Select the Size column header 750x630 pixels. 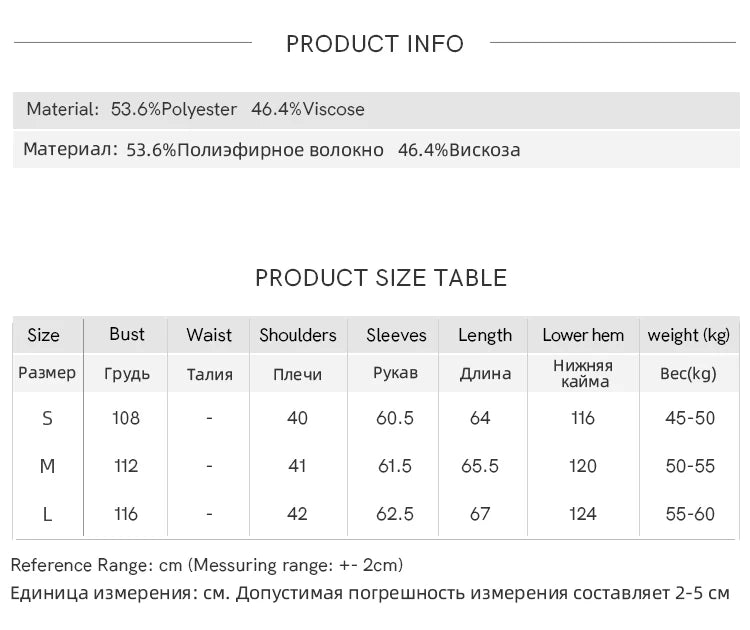click(43, 335)
